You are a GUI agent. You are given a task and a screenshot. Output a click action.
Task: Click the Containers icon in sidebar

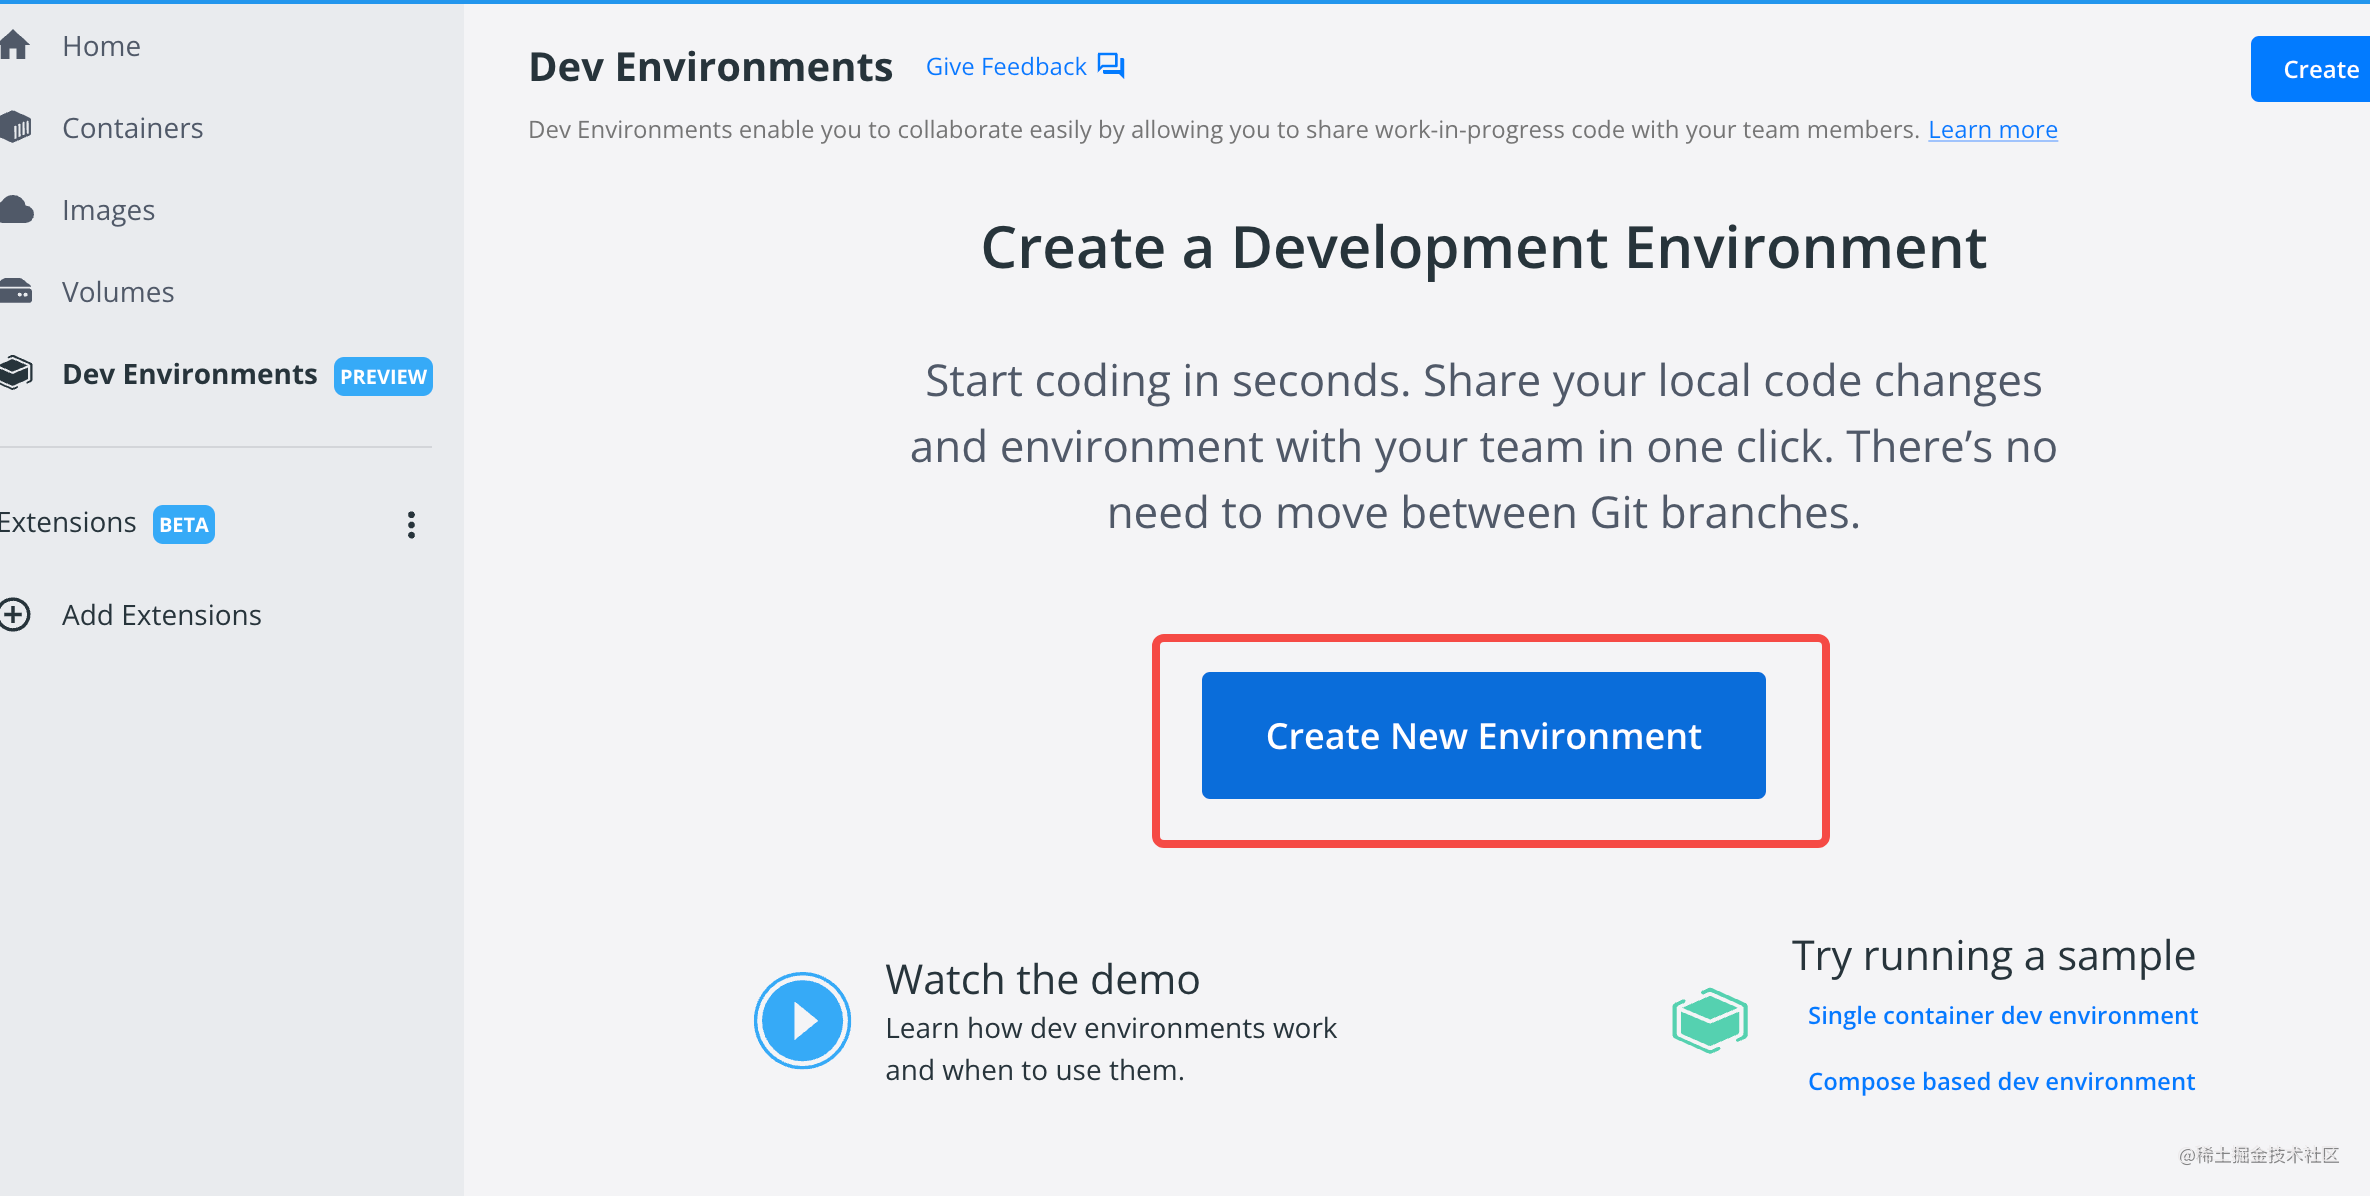click(x=16, y=127)
